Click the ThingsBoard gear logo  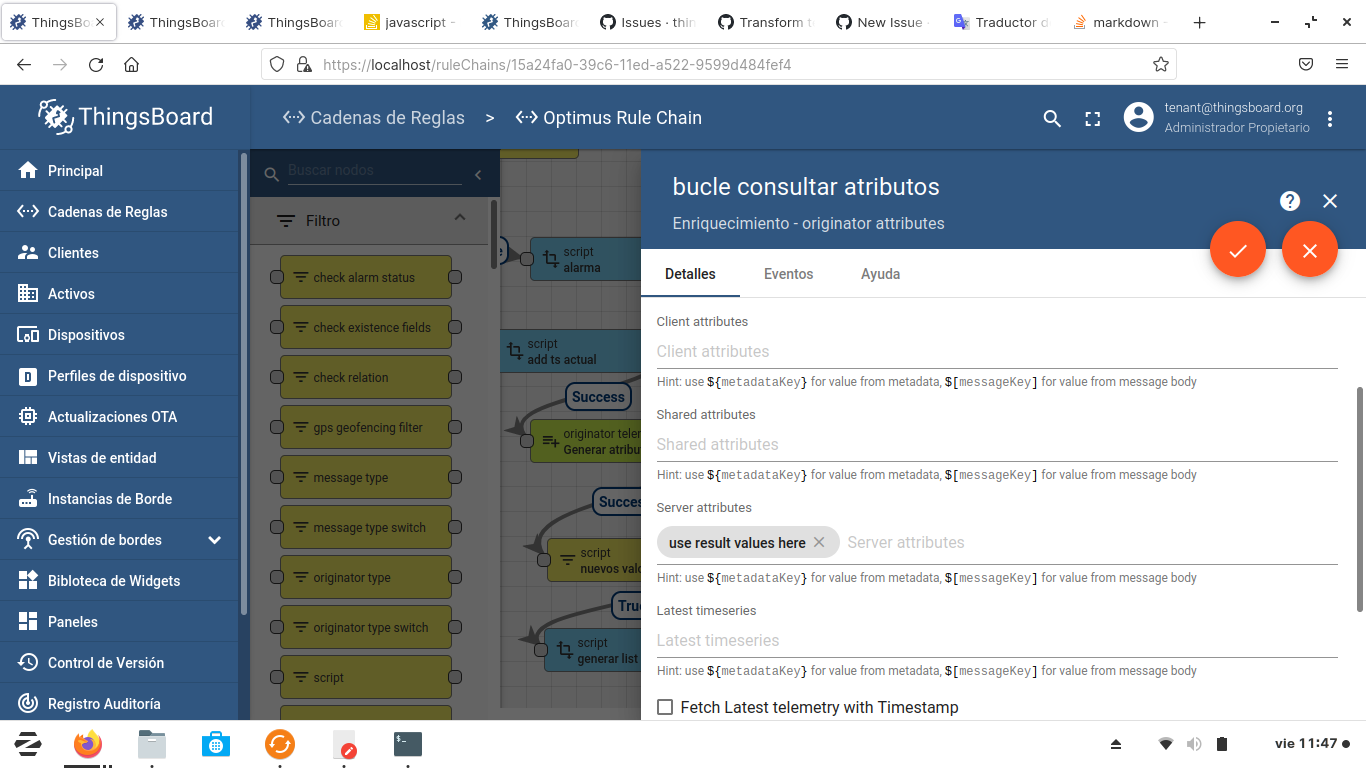55,116
